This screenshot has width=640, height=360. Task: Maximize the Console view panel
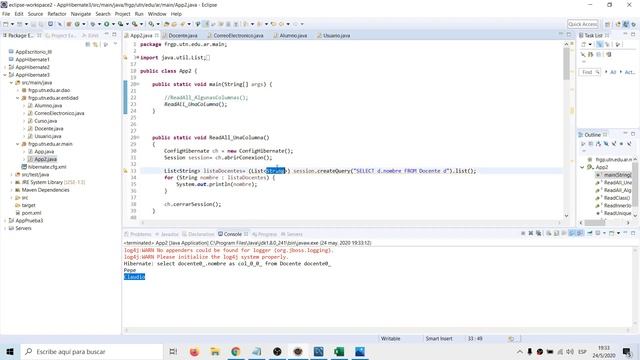[x=633, y=233]
